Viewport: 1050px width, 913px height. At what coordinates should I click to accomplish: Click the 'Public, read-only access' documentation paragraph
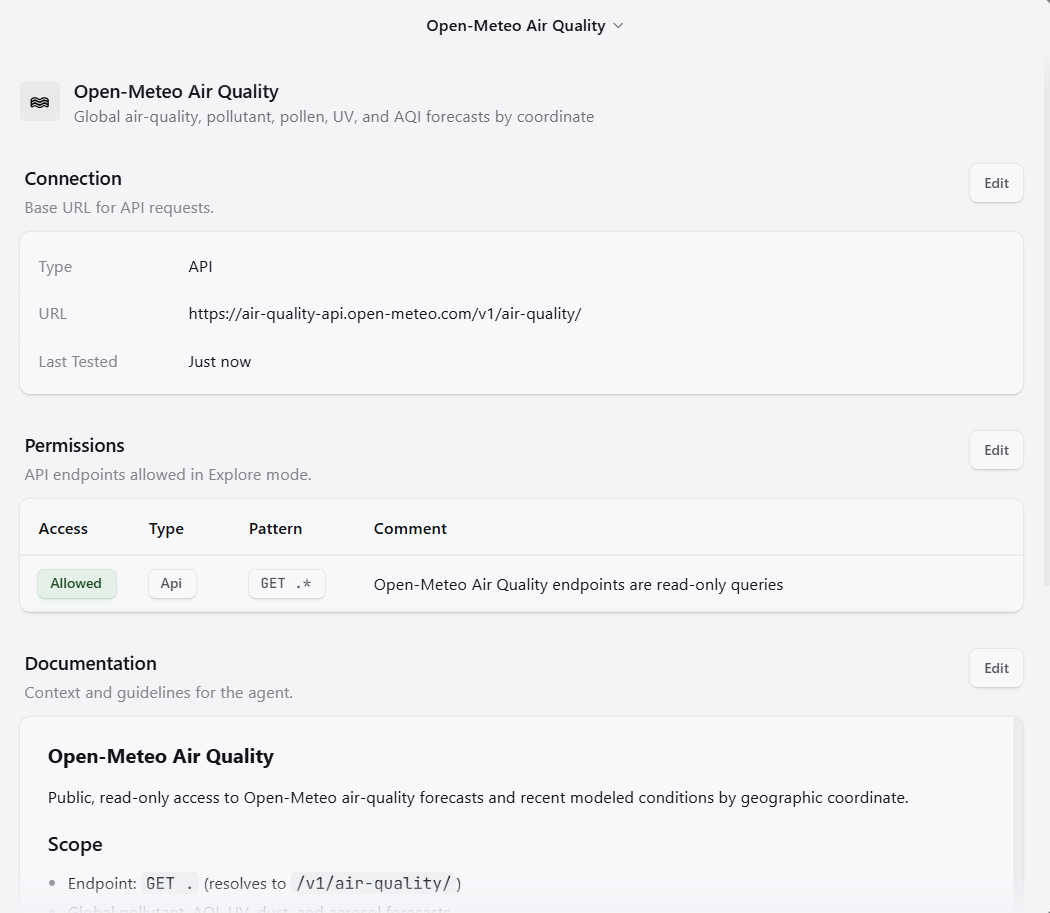click(478, 798)
